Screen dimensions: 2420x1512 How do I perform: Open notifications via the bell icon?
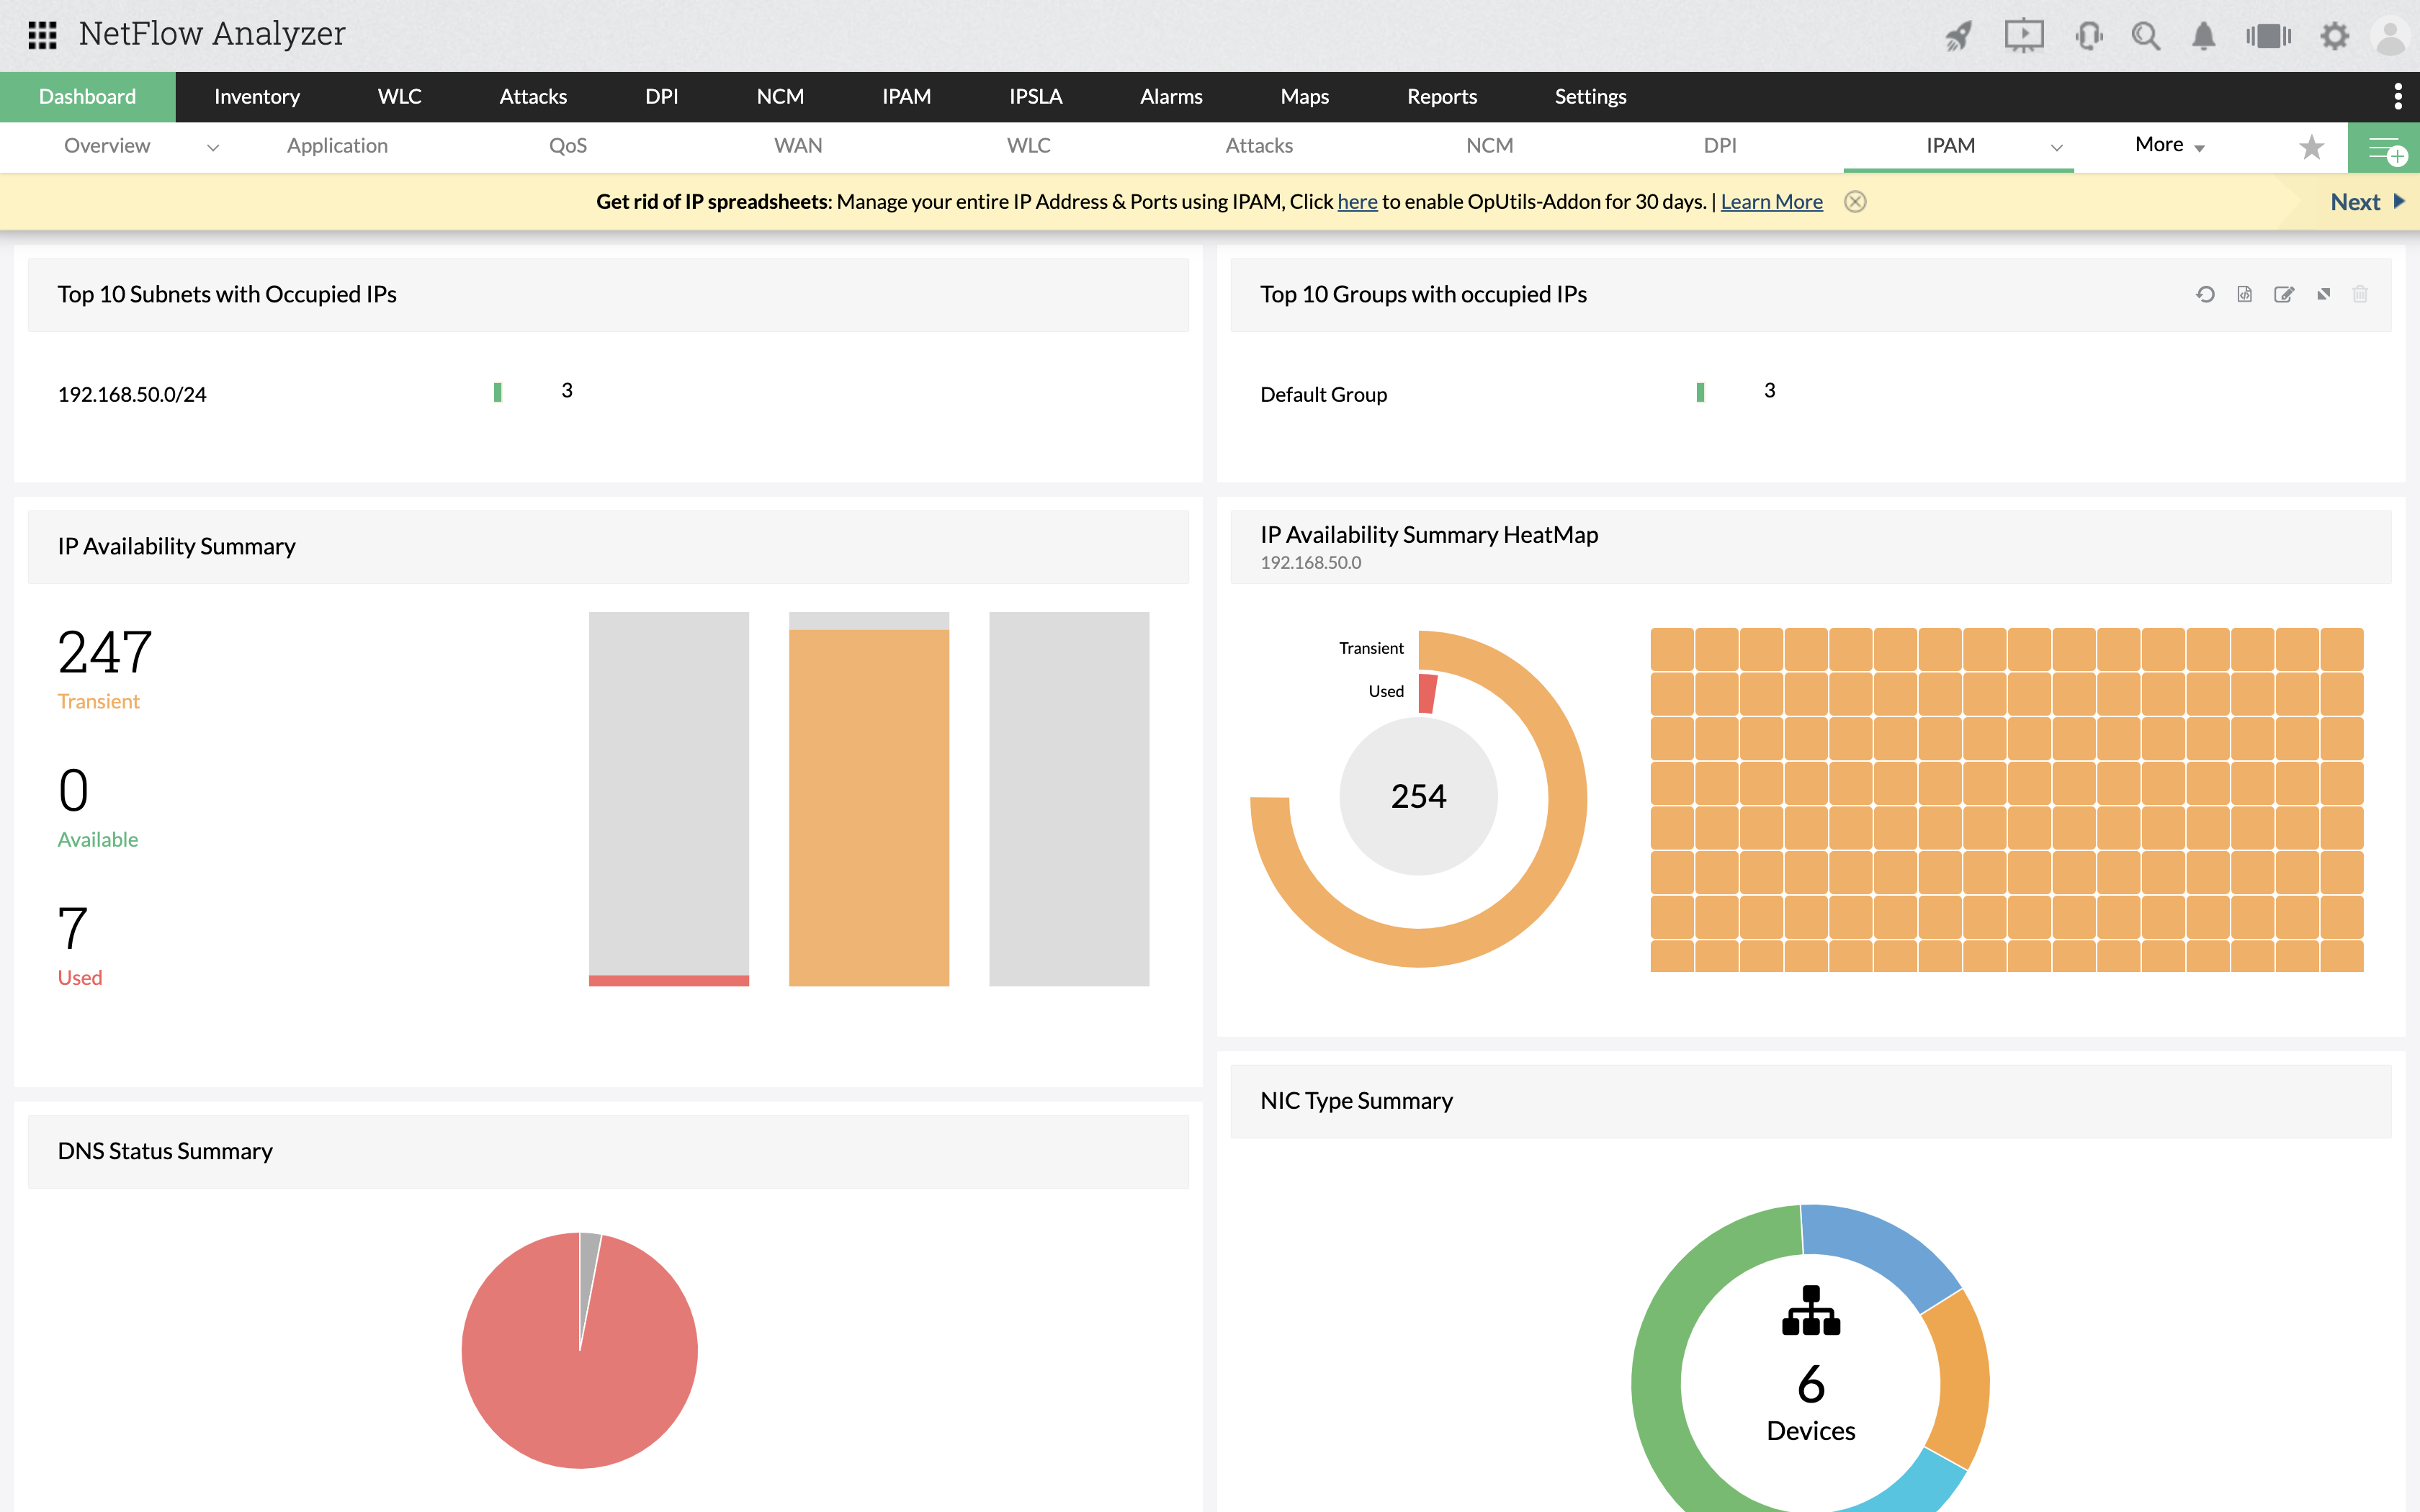coord(2202,35)
